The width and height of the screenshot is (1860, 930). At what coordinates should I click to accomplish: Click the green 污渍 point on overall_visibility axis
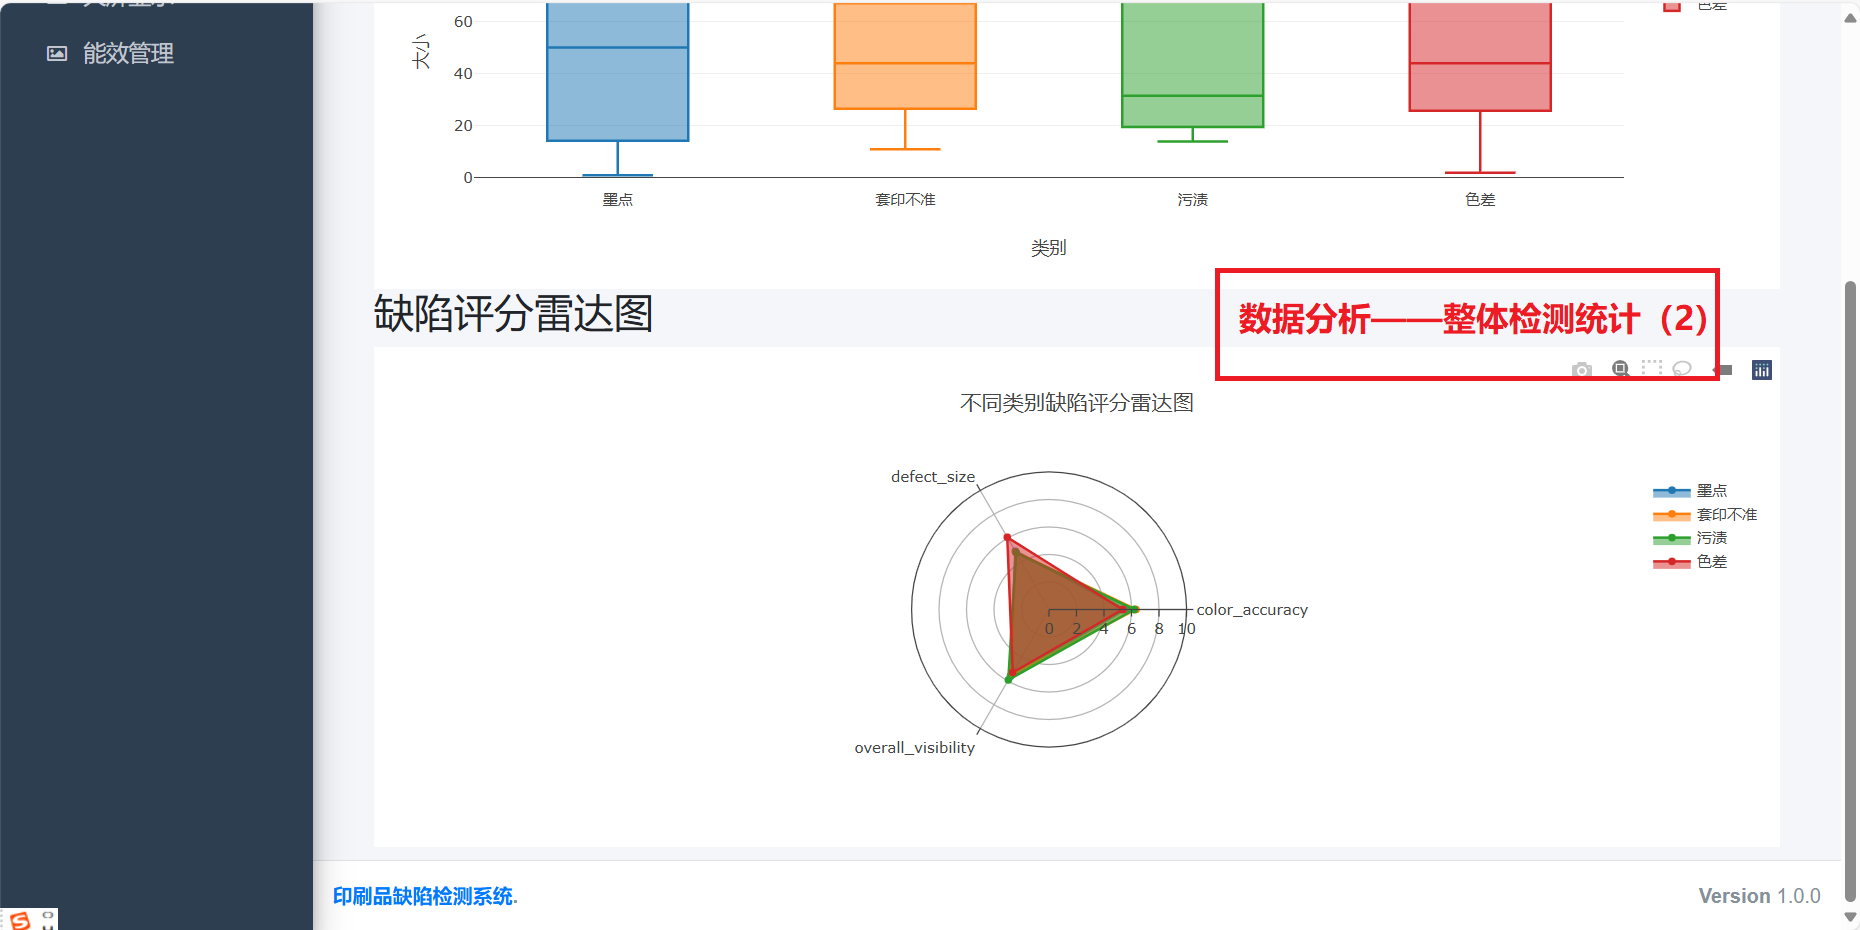point(1008,680)
